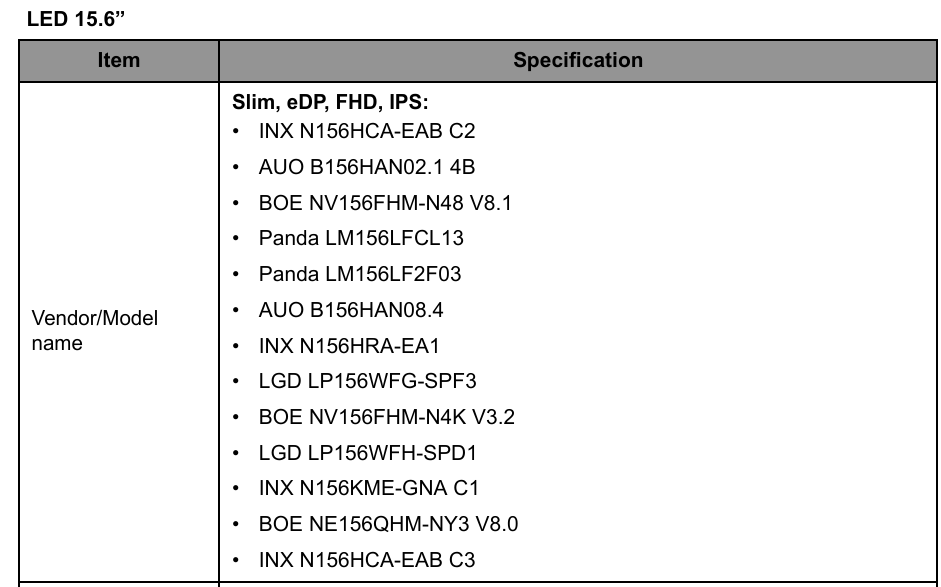Select AUO B156HAN02.1 4B entry
This screenshot has height=587, width=941.
pos(367,167)
